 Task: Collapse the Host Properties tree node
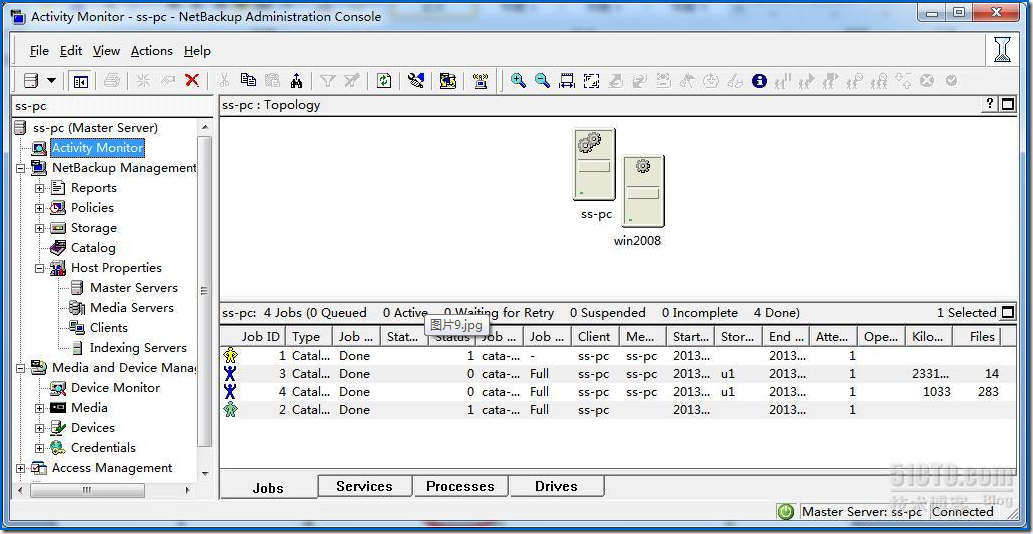(40, 269)
